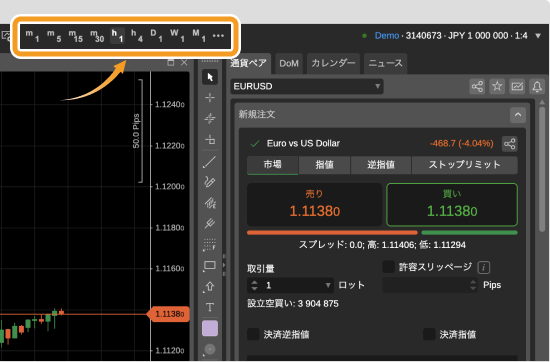Switch to the カレンダー tab

[x=333, y=63]
